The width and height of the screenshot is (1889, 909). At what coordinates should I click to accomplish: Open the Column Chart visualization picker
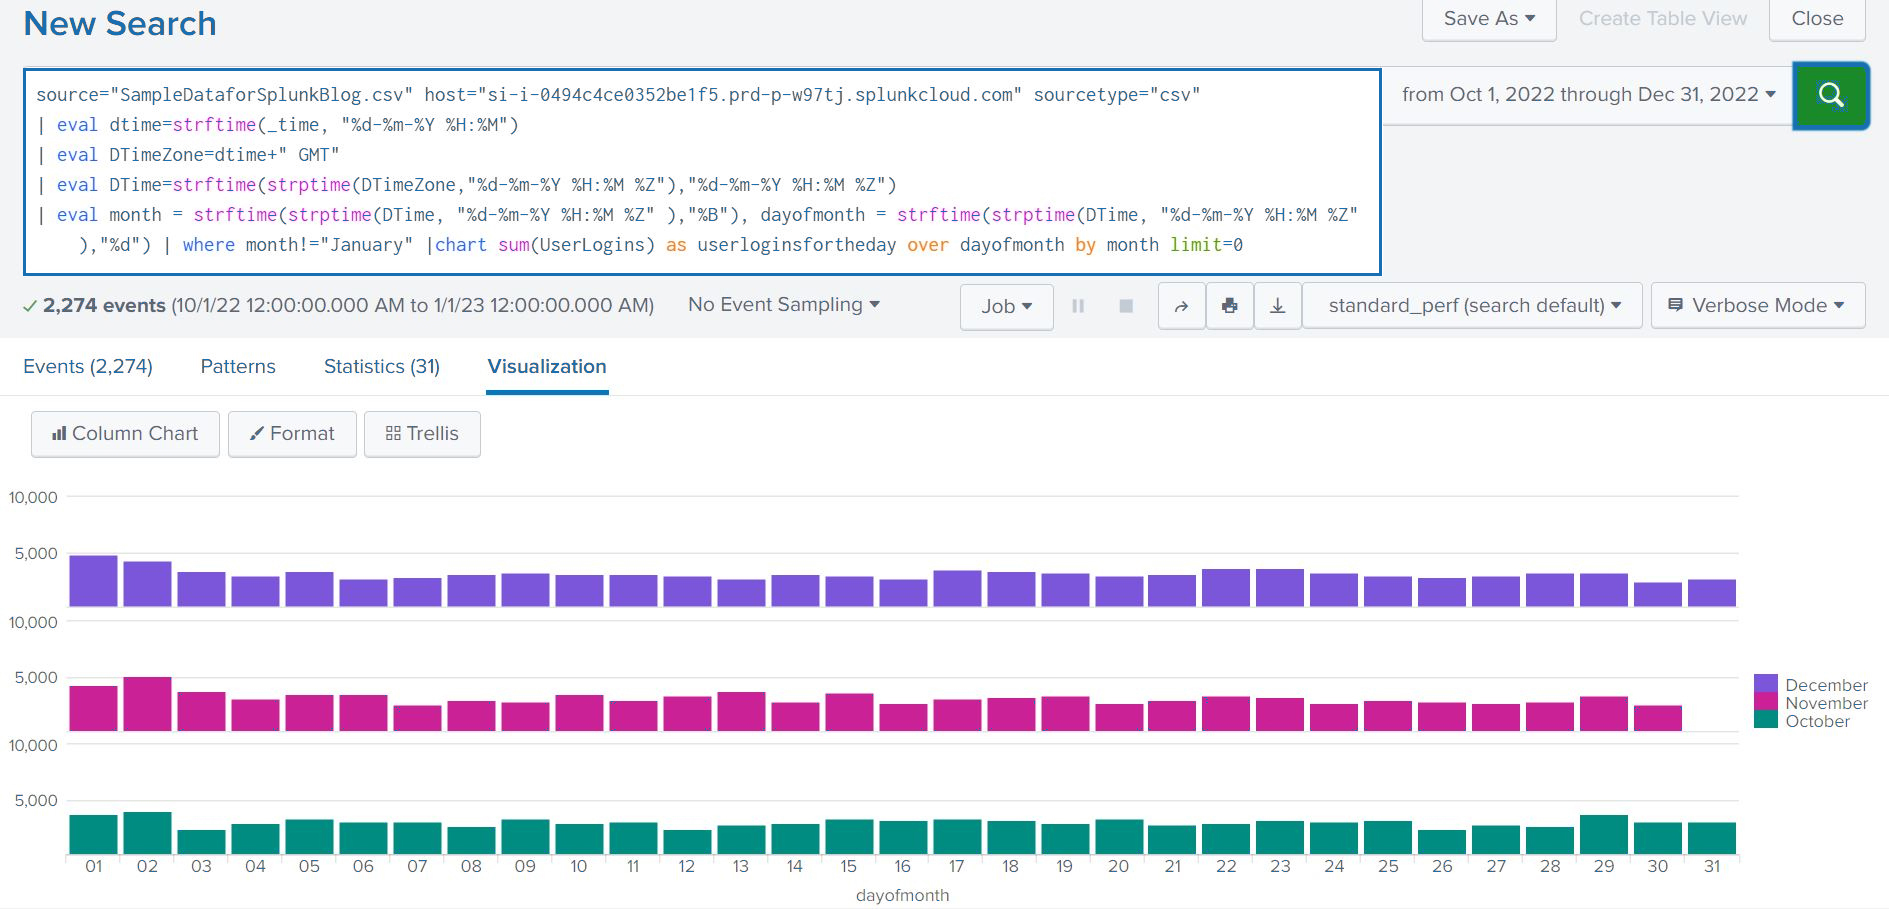125,434
